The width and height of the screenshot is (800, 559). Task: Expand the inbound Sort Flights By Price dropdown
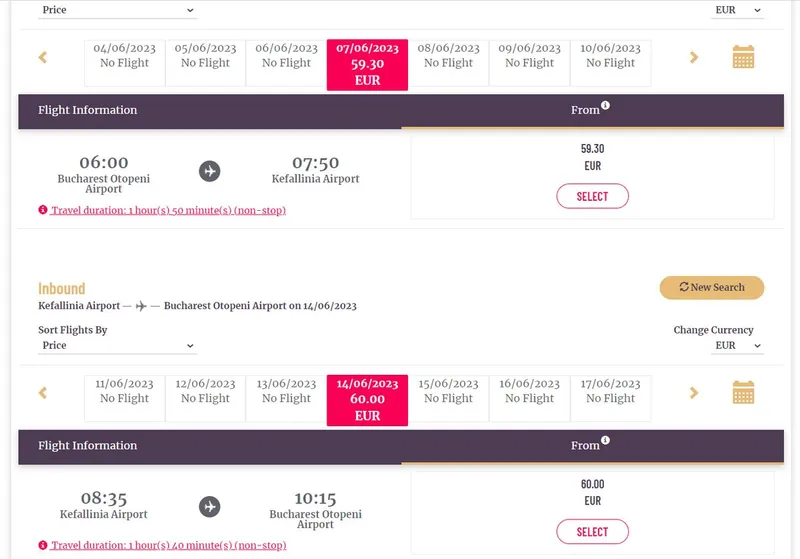tap(117, 345)
